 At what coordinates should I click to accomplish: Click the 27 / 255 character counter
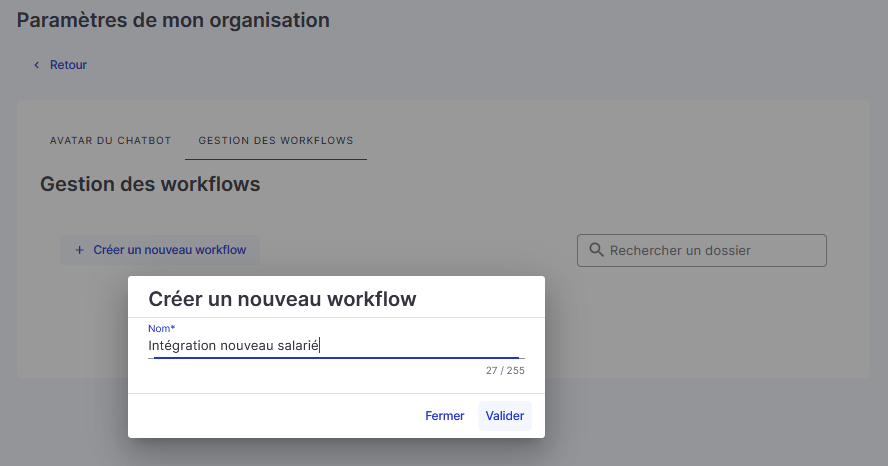tap(505, 370)
